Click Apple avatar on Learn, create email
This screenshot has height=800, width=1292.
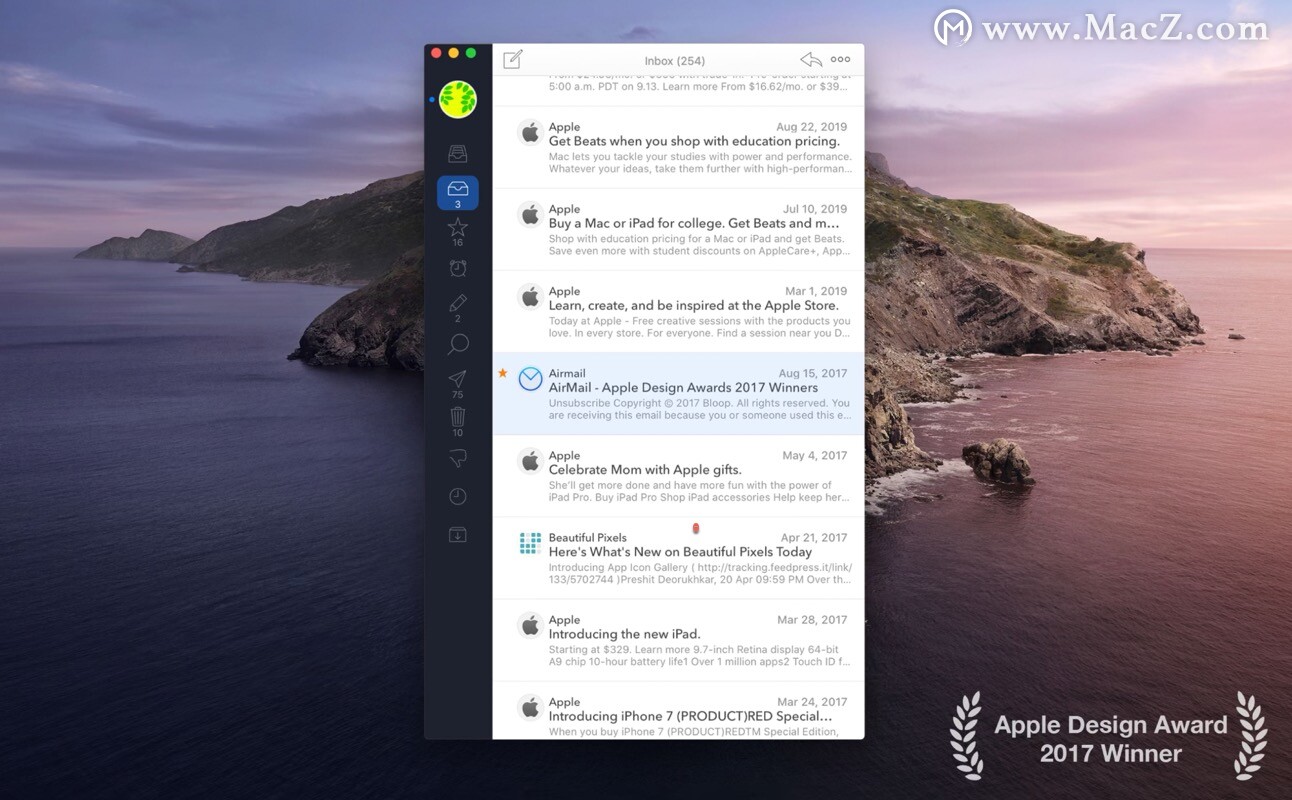click(x=530, y=297)
